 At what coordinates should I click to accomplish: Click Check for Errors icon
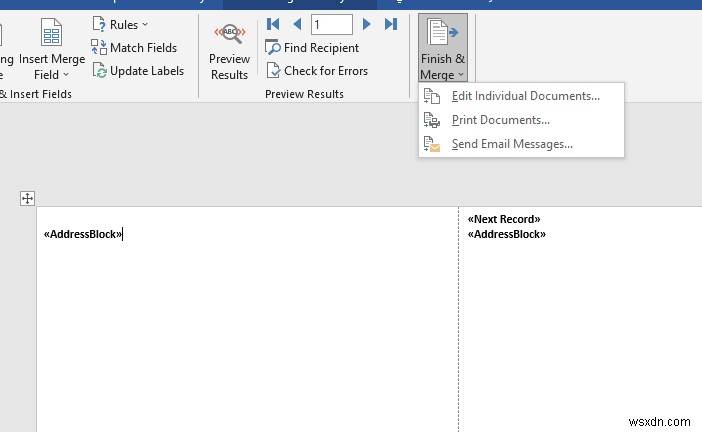pos(273,70)
